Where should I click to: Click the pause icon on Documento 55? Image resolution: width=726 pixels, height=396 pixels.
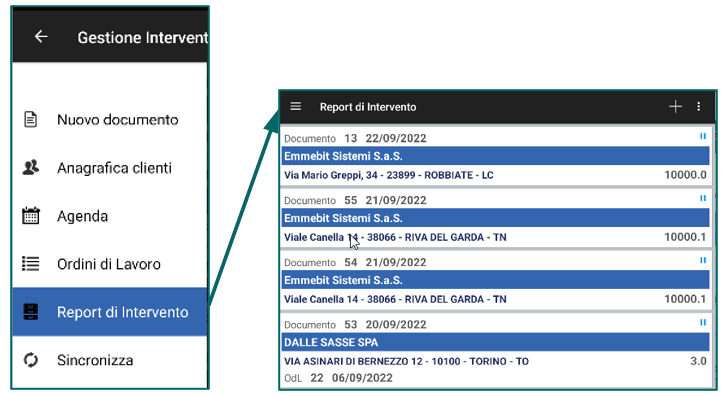703,198
